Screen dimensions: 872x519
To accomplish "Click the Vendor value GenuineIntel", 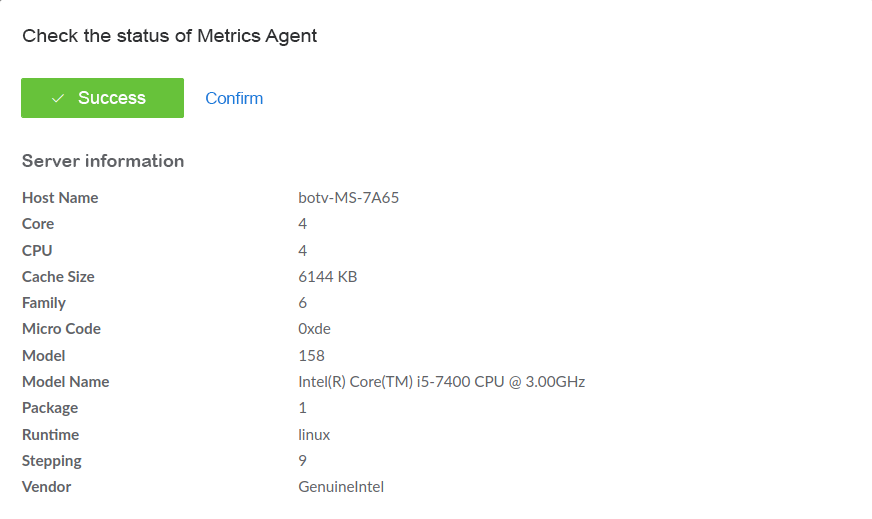I will 341,487.
